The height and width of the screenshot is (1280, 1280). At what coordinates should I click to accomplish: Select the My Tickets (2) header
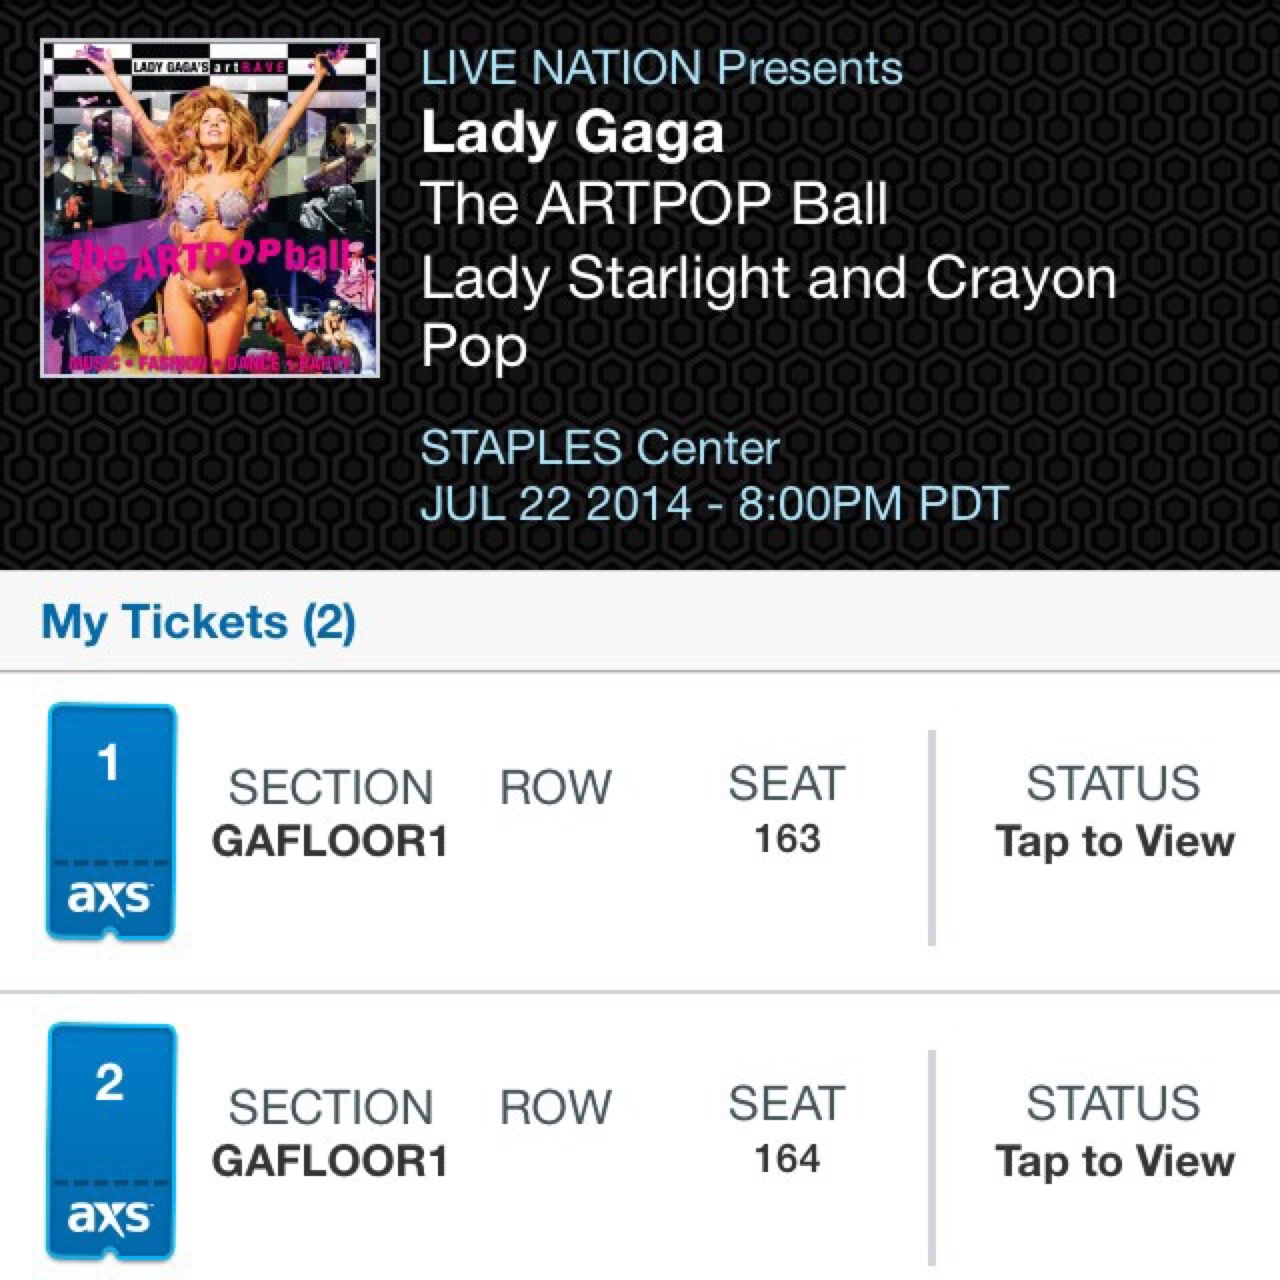pyautogui.click(x=198, y=622)
